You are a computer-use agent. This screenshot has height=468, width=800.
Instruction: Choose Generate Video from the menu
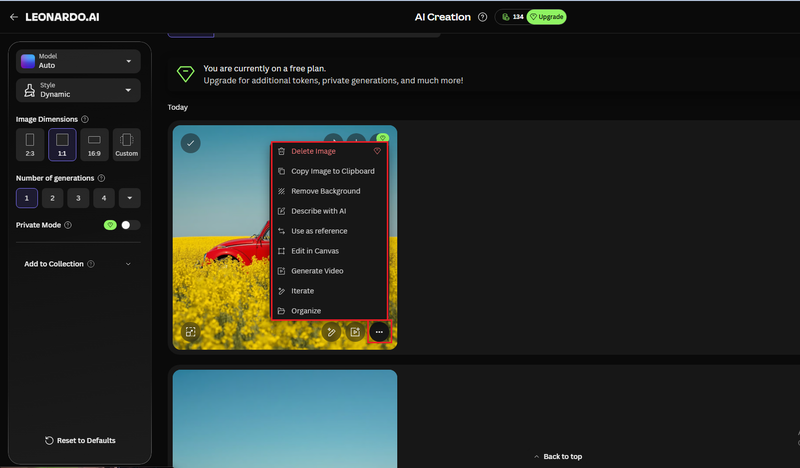point(329,270)
